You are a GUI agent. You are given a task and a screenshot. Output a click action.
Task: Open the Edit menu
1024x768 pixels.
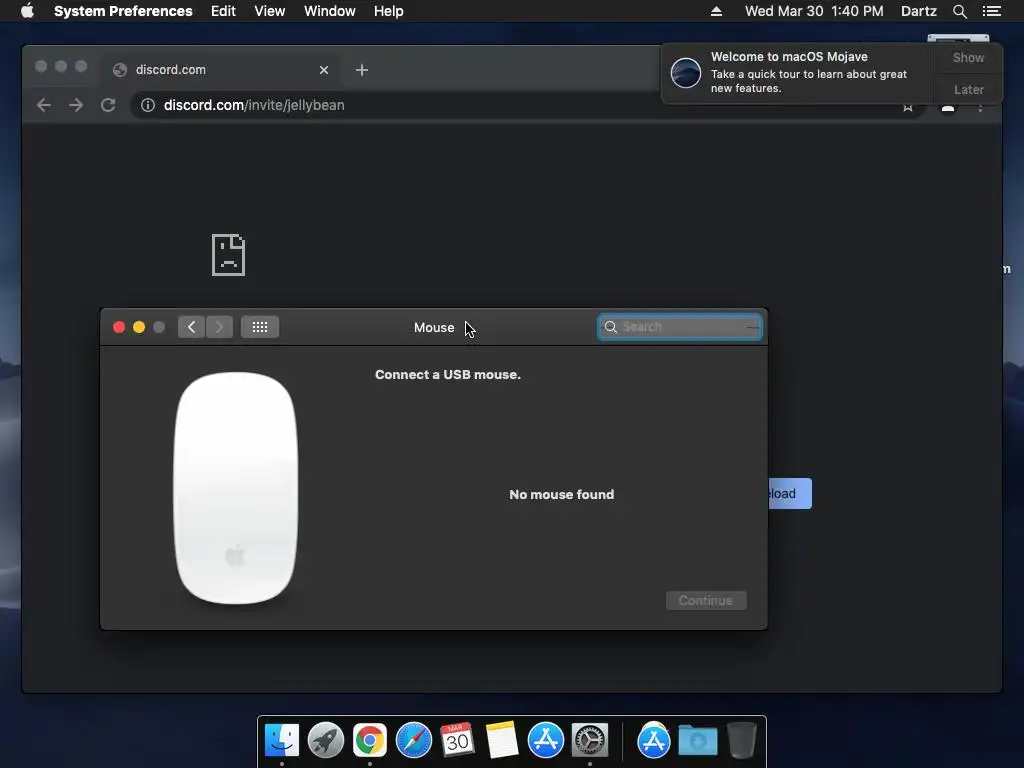[x=223, y=11]
